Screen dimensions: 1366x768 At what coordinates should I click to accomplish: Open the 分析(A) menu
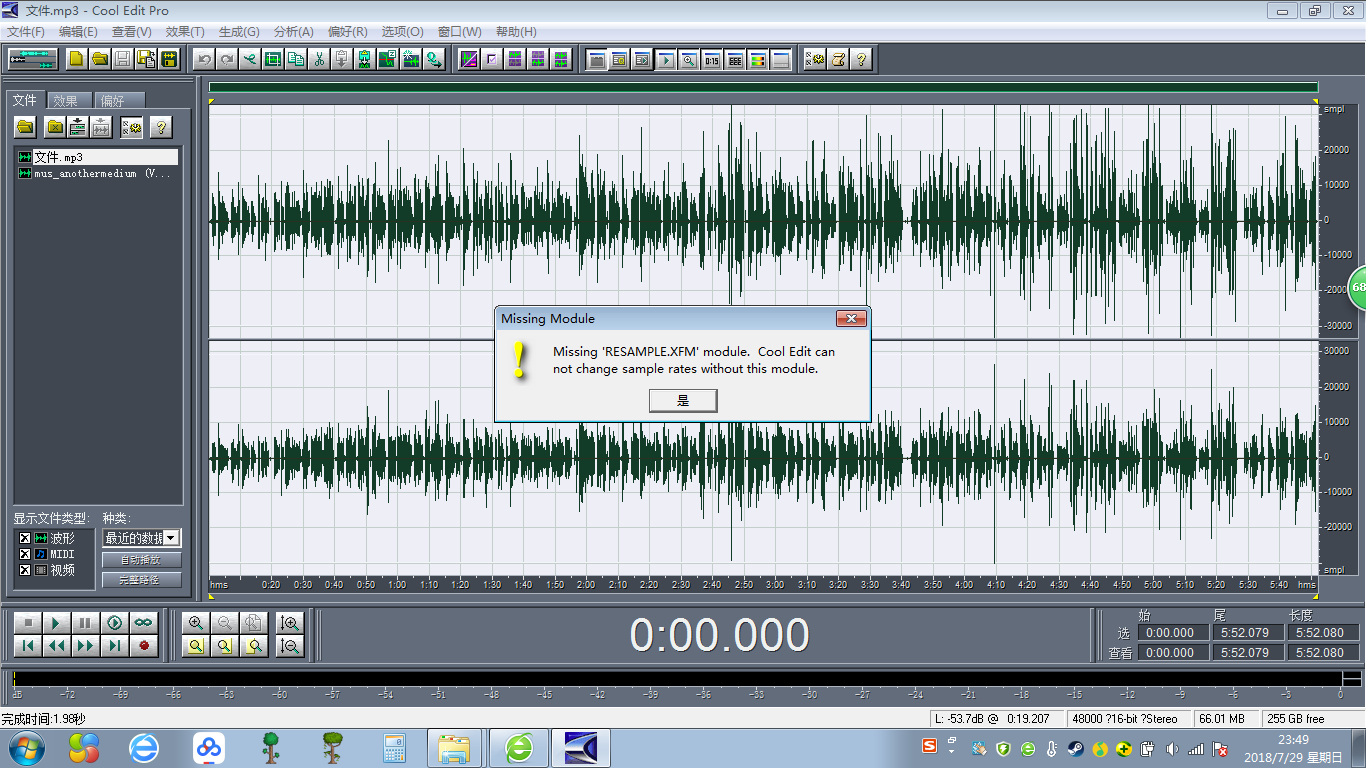pyautogui.click(x=293, y=32)
